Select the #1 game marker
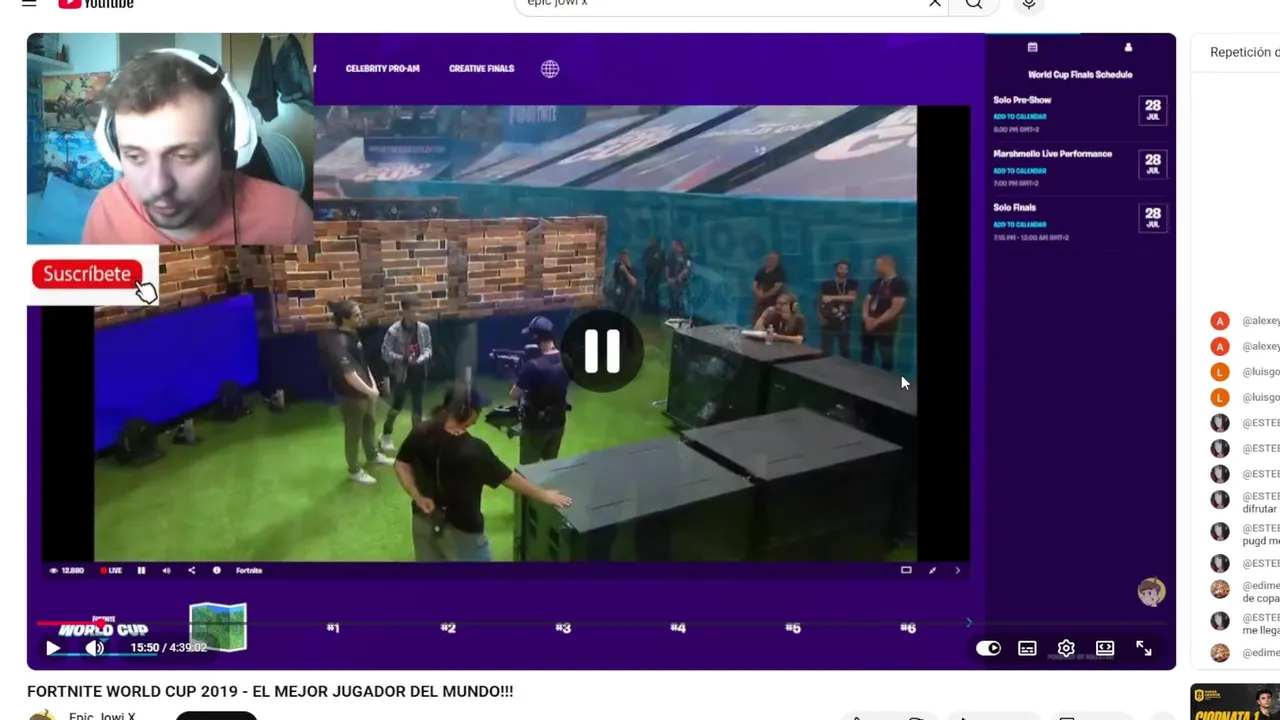The width and height of the screenshot is (1280, 720). coord(333,628)
